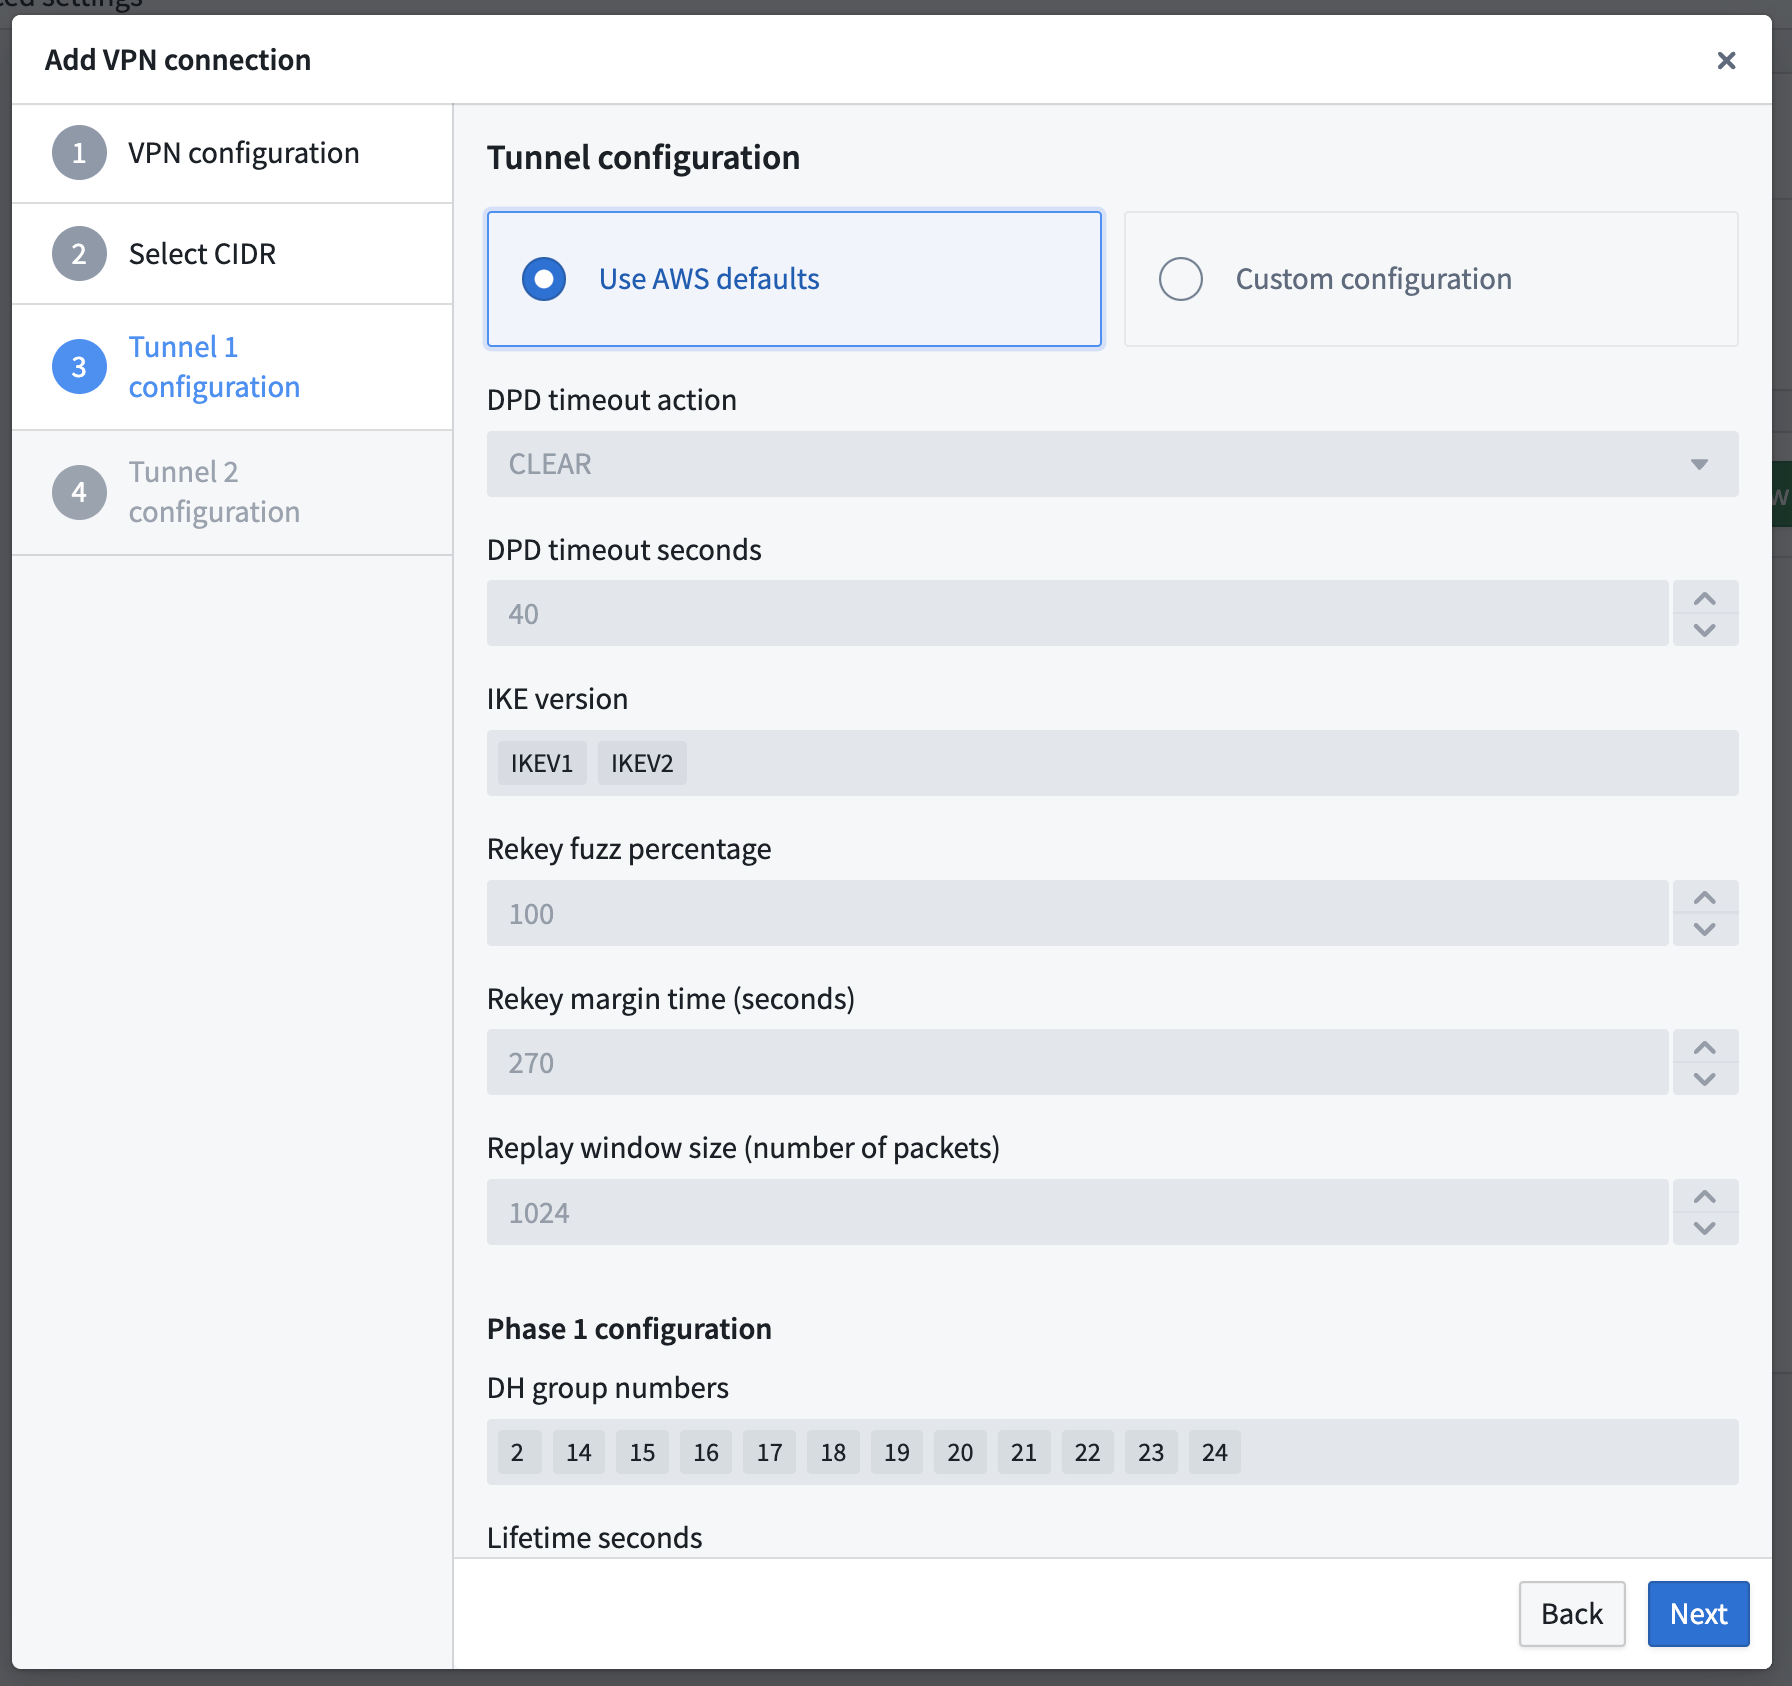Click the Next button

point(1697,1613)
